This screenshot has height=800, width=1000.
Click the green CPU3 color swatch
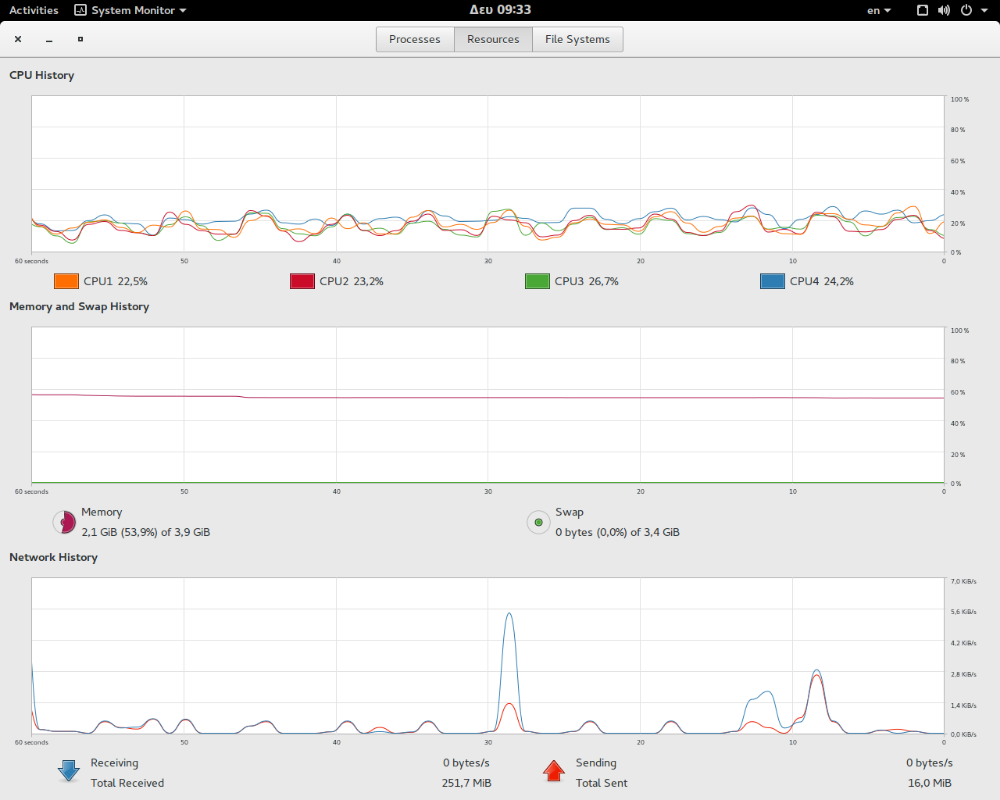[538, 281]
